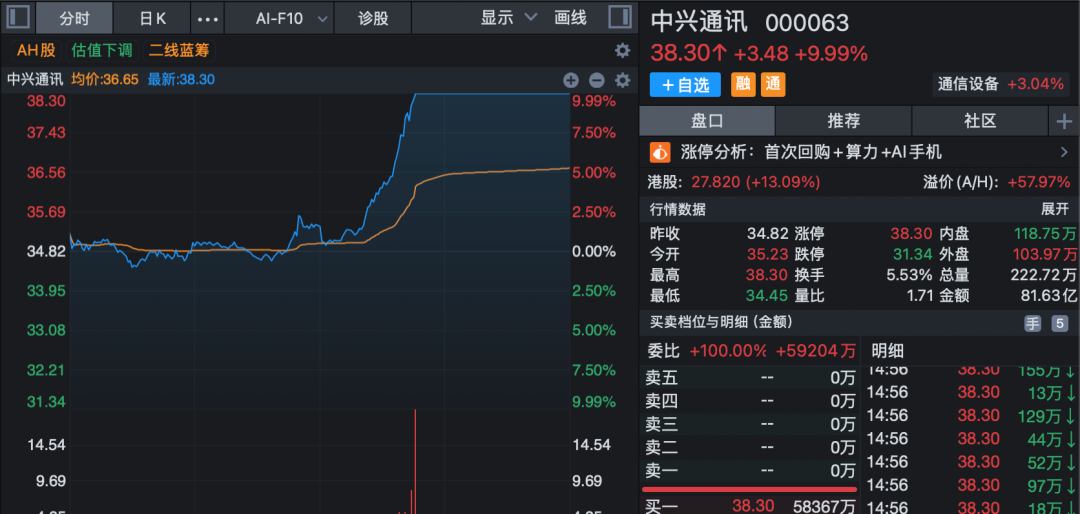1080x514 pixels.
Task: Click the 换手 5.53% turnover value
Action: coord(909,275)
